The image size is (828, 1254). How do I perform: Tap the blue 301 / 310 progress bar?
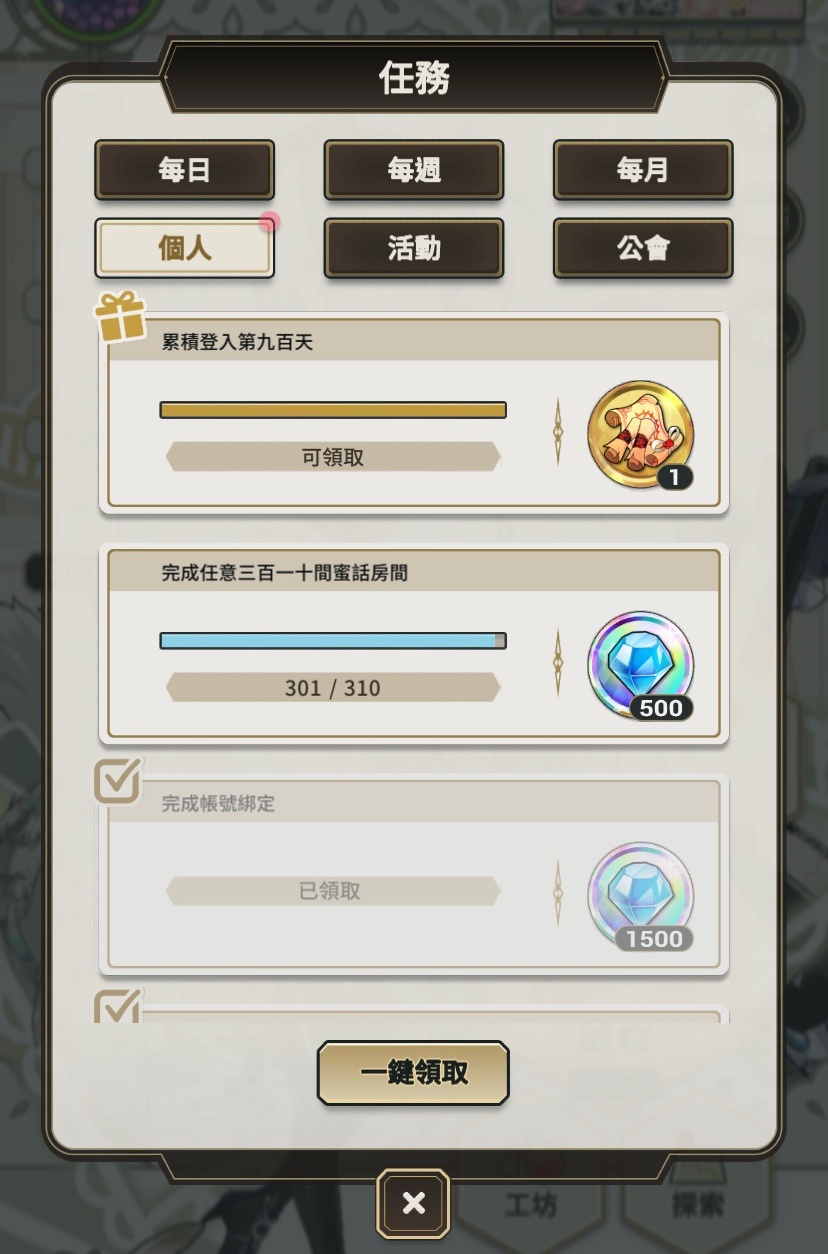pos(333,640)
